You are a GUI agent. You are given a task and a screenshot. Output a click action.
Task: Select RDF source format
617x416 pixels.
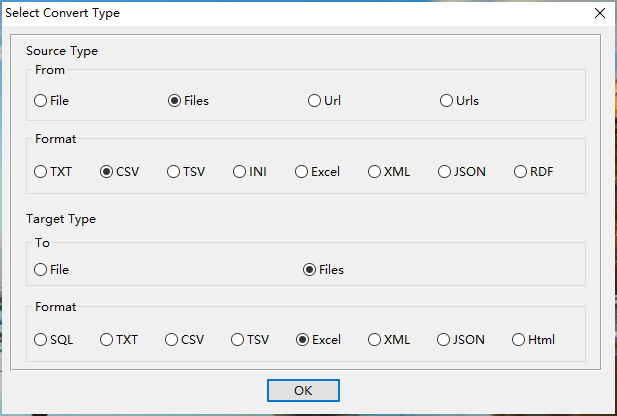tap(520, 171)
